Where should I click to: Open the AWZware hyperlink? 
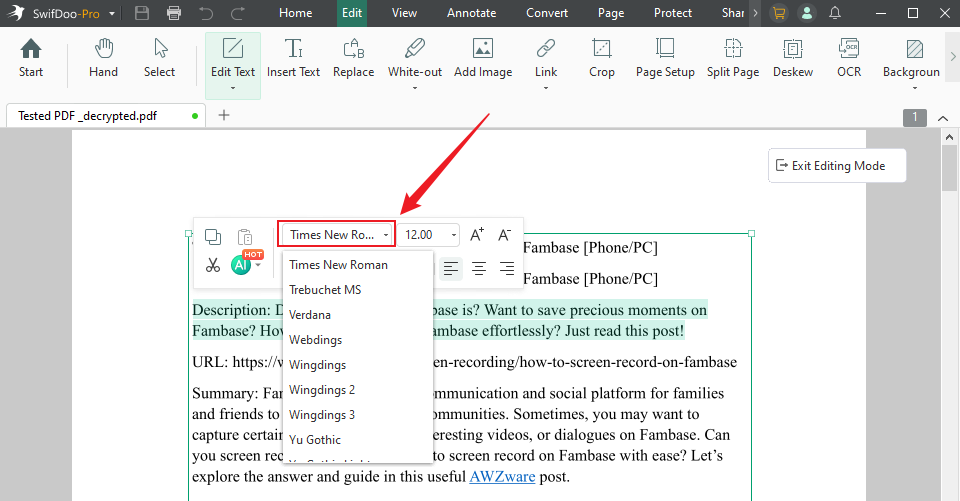(x=502, y=477)
